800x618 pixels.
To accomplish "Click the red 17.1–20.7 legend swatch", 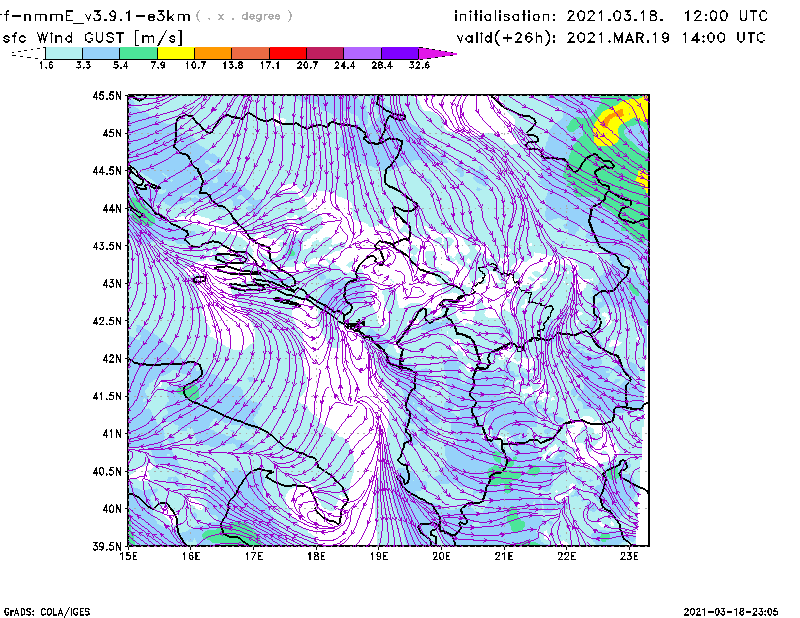I will click(288, 53).
